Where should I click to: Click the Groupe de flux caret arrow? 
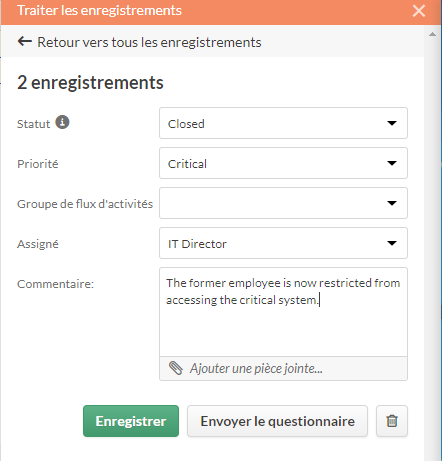(x=392, y=203)
